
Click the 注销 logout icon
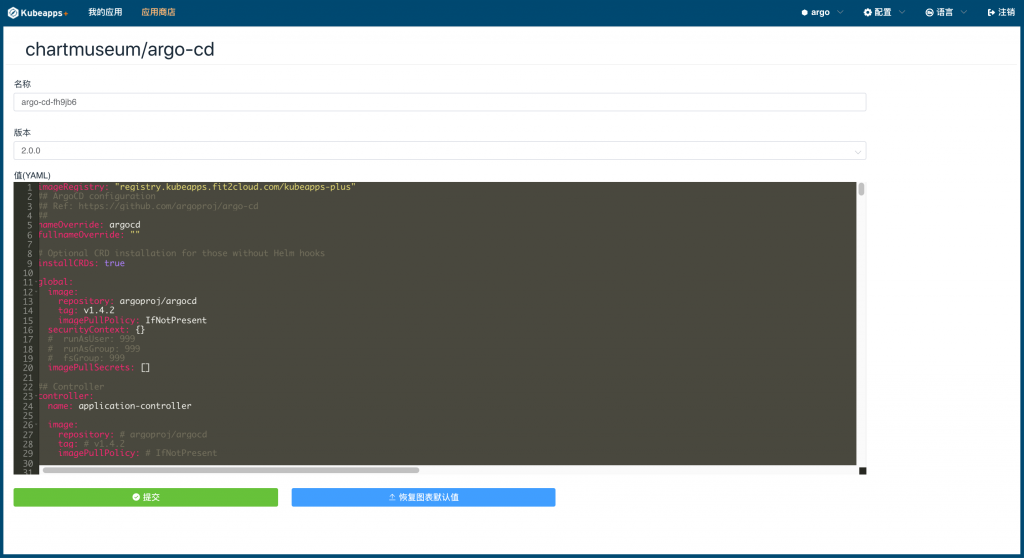pyautogui.click(x=991, y=12)
